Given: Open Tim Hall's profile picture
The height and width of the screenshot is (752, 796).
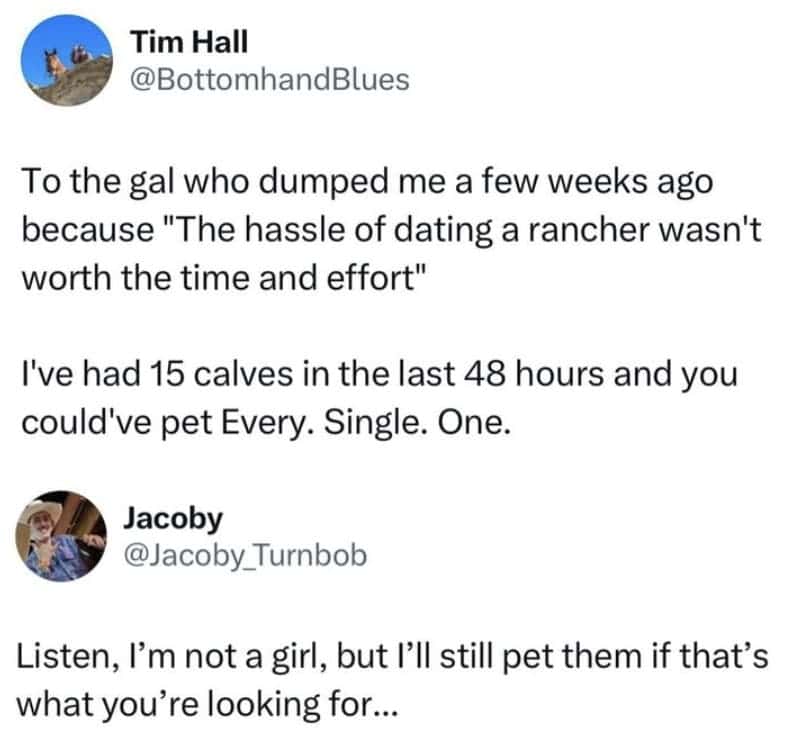Looking at the screenshot, I should click(x=68, y=60).
